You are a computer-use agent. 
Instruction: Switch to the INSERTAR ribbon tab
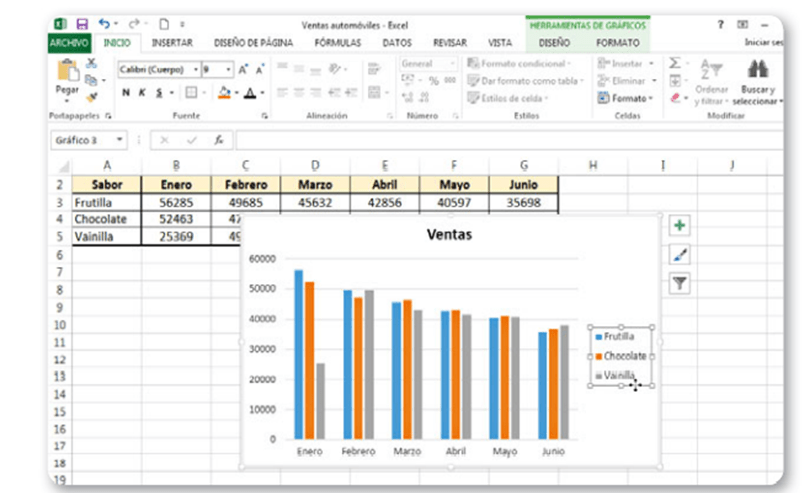tap(172, 43)
